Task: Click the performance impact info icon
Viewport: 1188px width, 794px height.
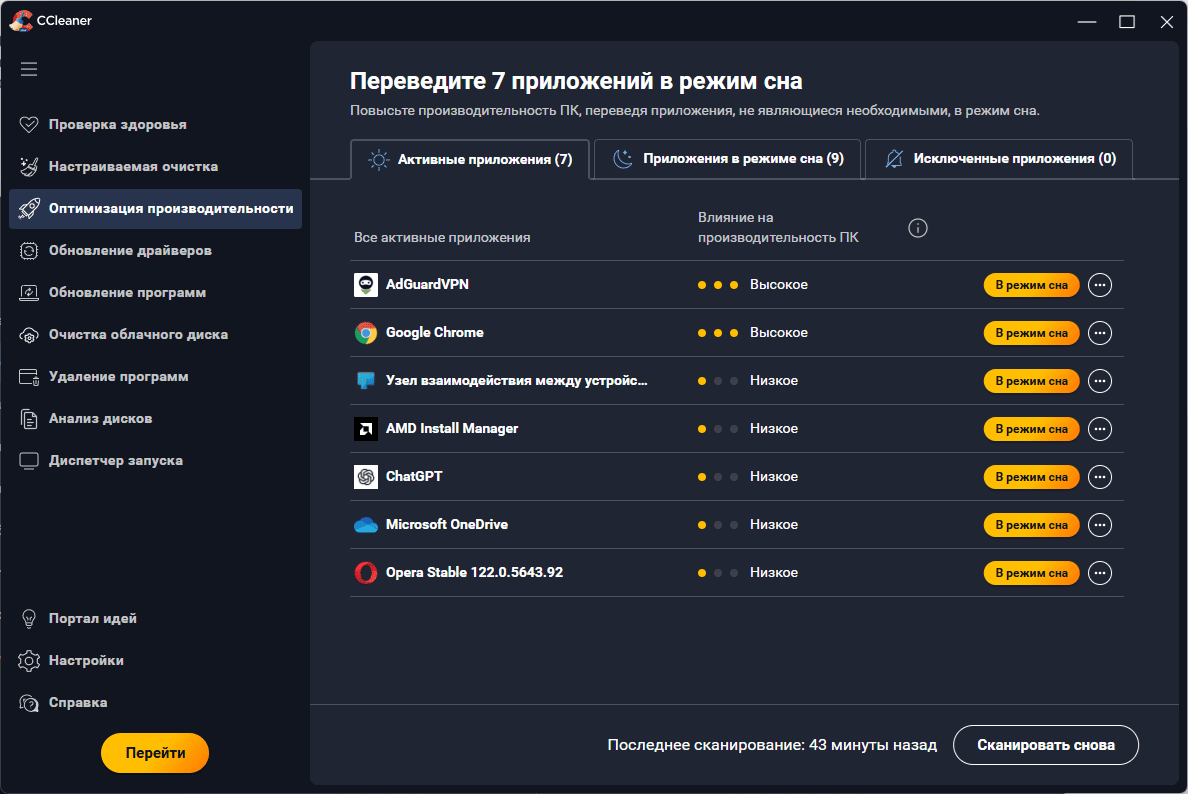Action: pos(918,228)
